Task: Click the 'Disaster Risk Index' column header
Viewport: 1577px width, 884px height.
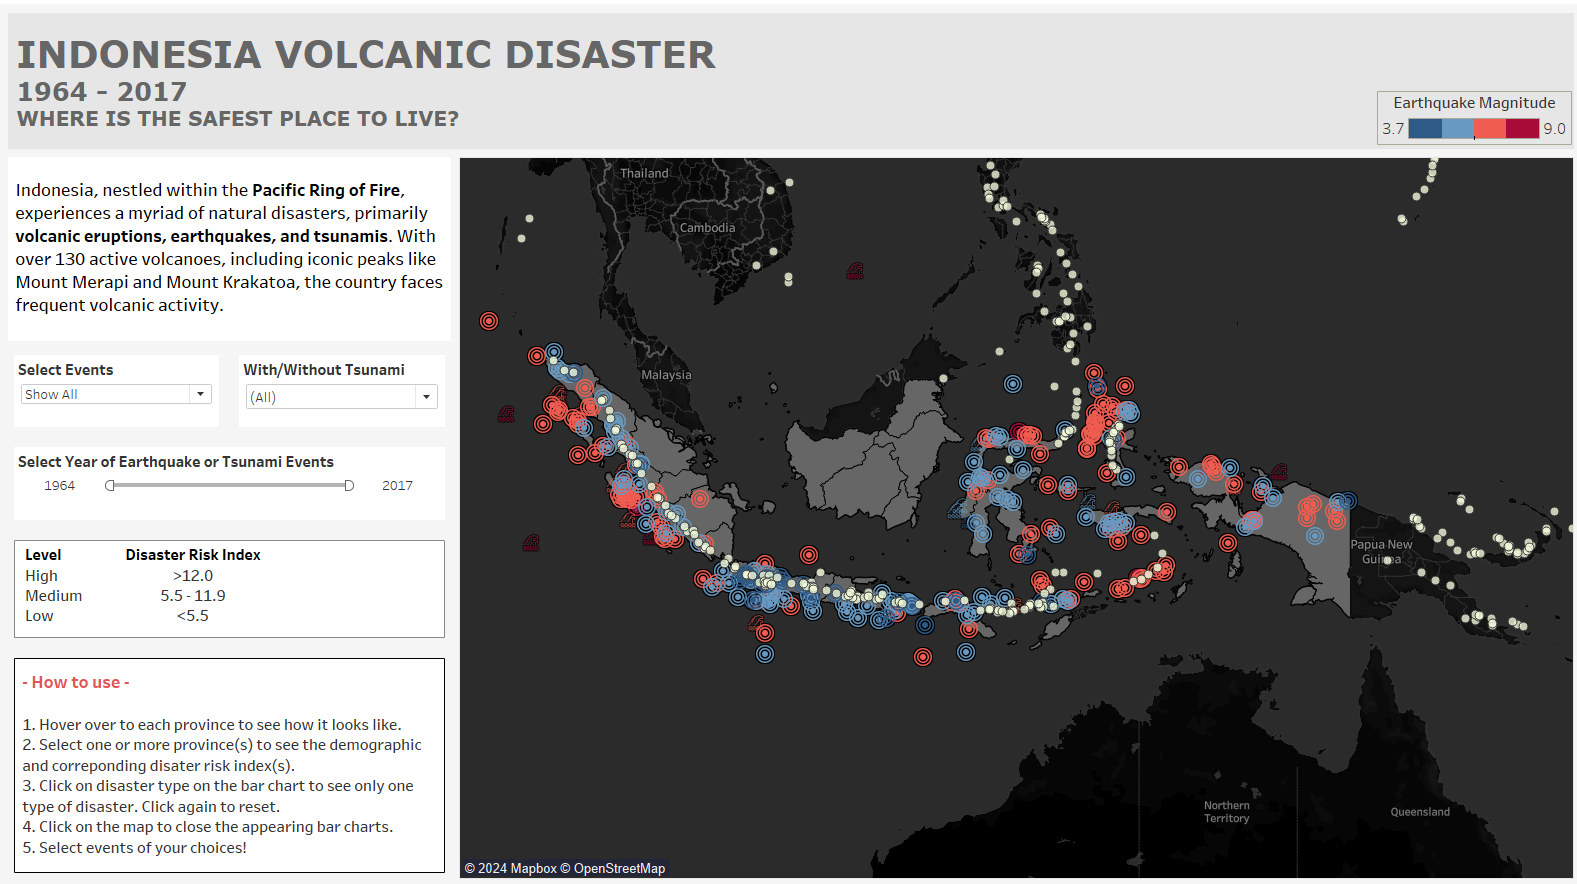Action: [x=193, y=555]
